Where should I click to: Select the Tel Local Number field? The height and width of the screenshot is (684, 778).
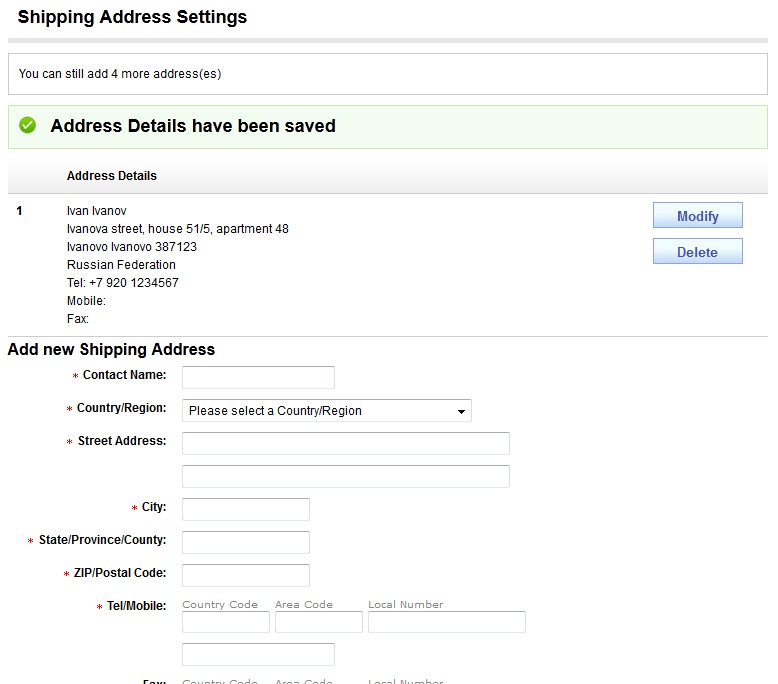[x=446, y=622]
